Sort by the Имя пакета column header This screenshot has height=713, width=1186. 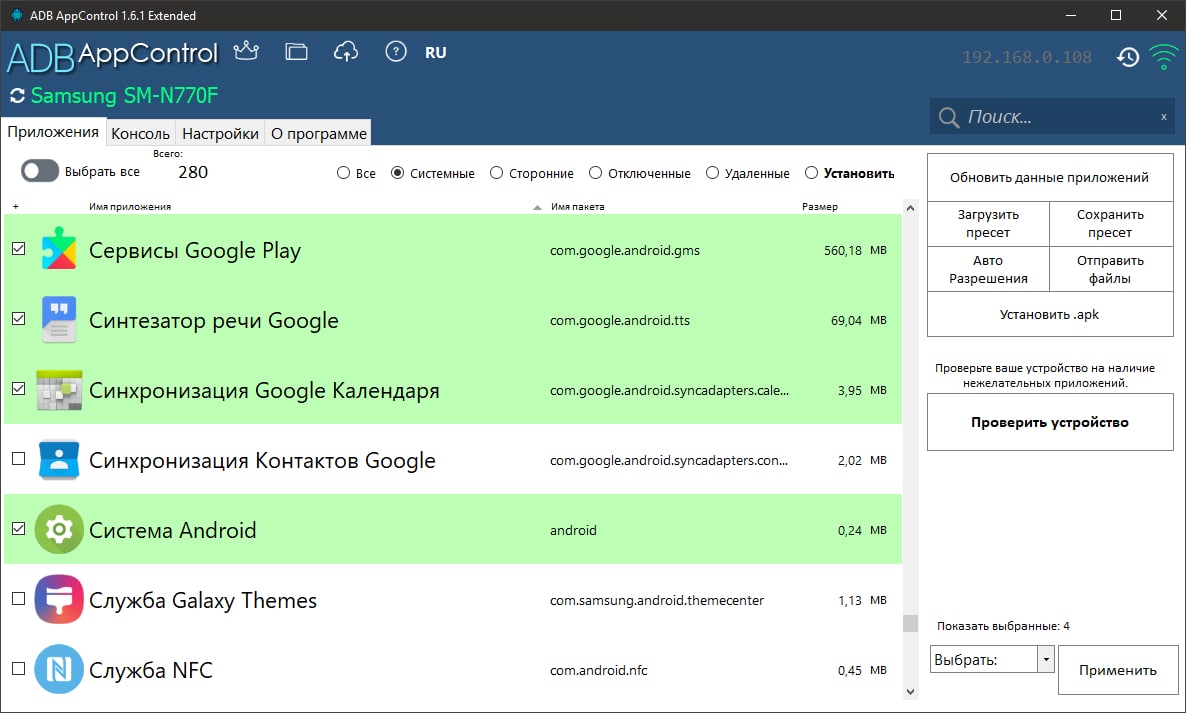coord(577,206)
